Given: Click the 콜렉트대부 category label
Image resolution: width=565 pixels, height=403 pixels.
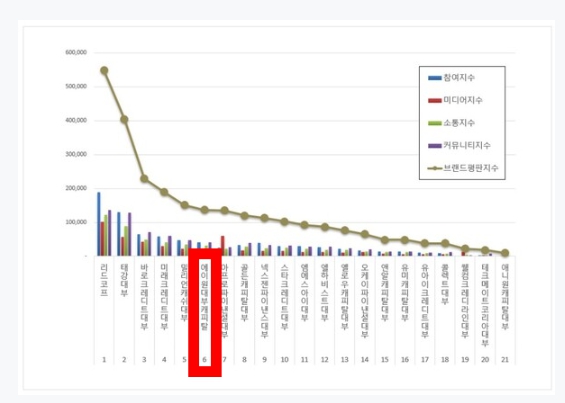Looking at the screenshot, I should 445,284.
